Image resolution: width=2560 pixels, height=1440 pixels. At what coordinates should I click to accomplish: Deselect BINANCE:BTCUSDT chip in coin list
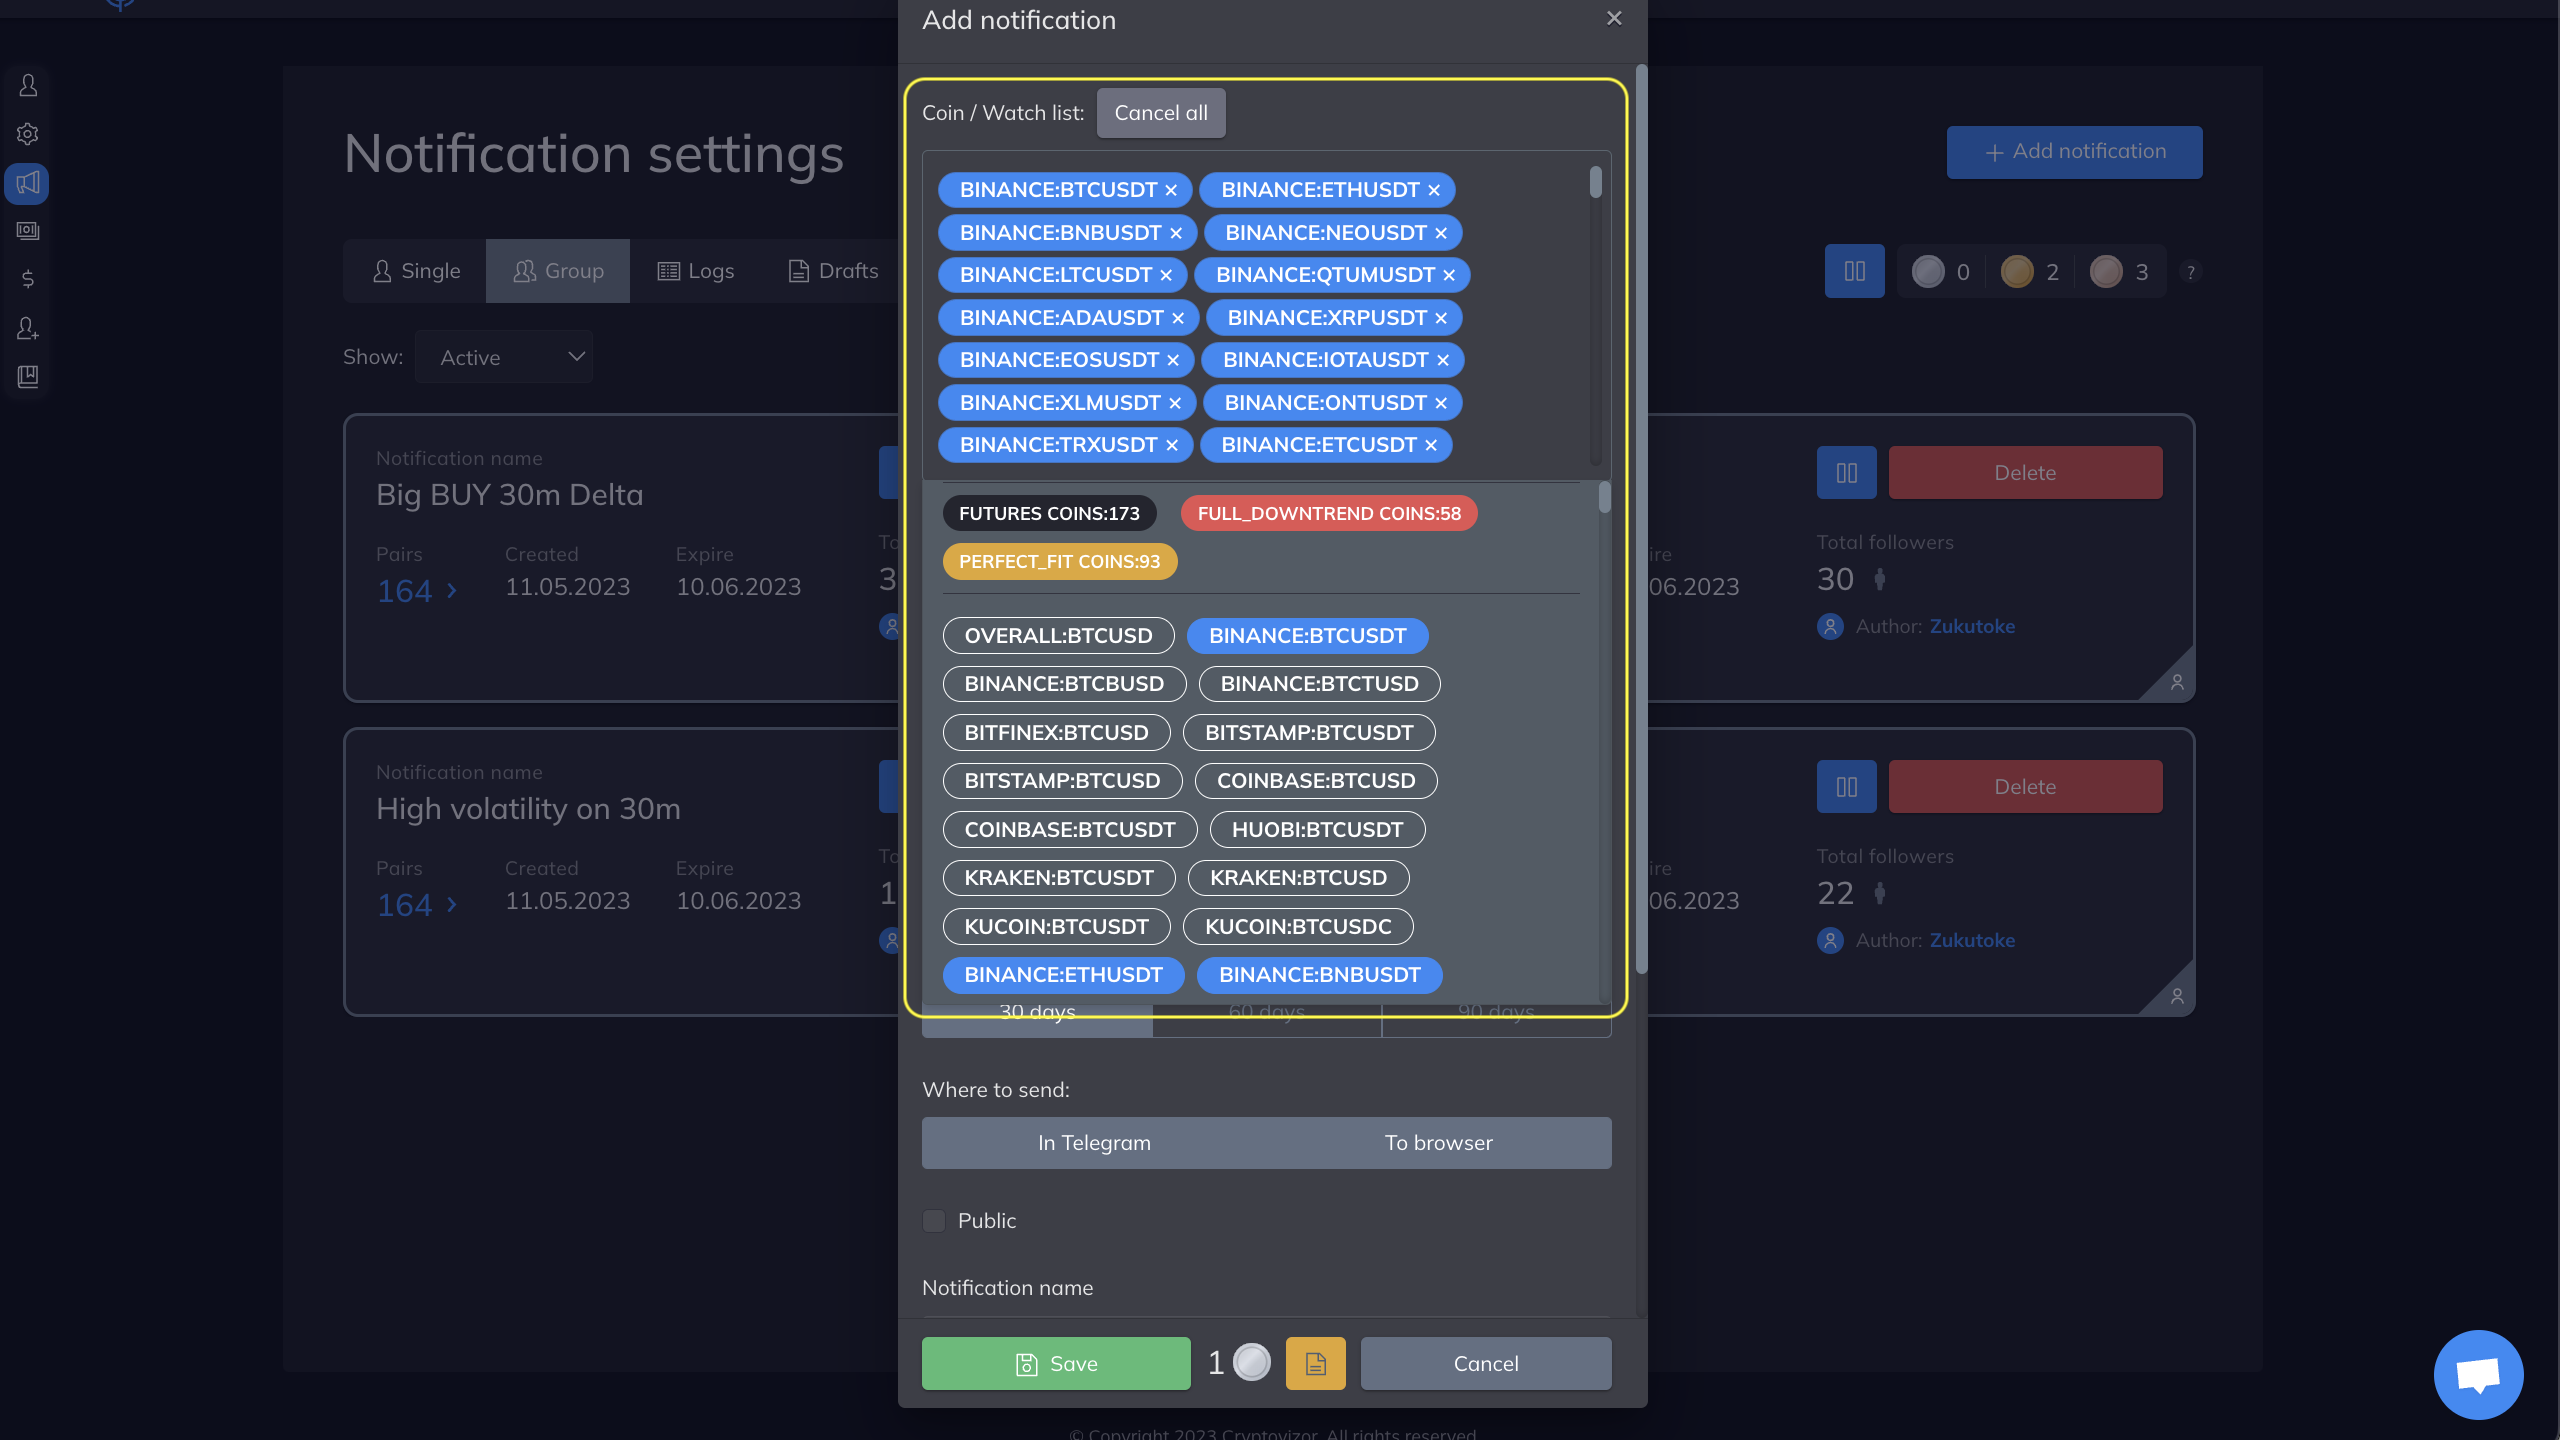tap(1307, 636)
